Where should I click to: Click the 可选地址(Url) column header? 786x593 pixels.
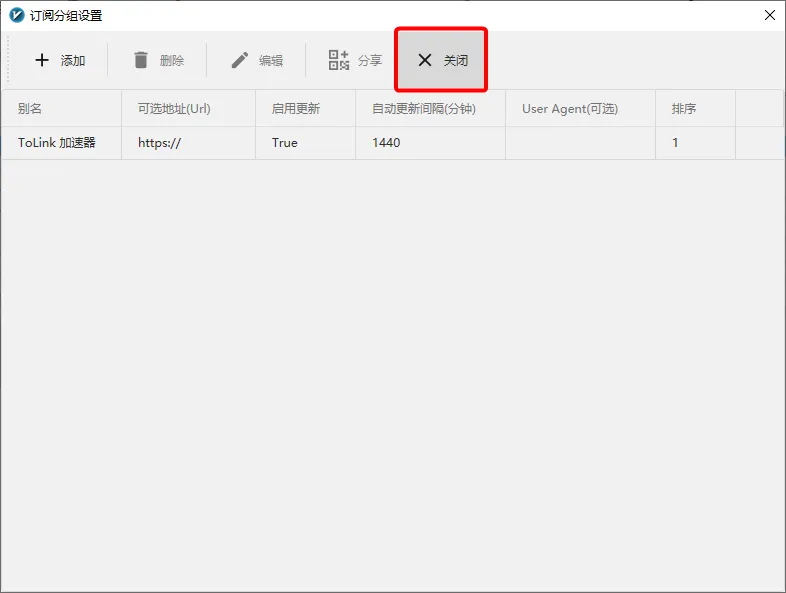[x=188, y=109]
